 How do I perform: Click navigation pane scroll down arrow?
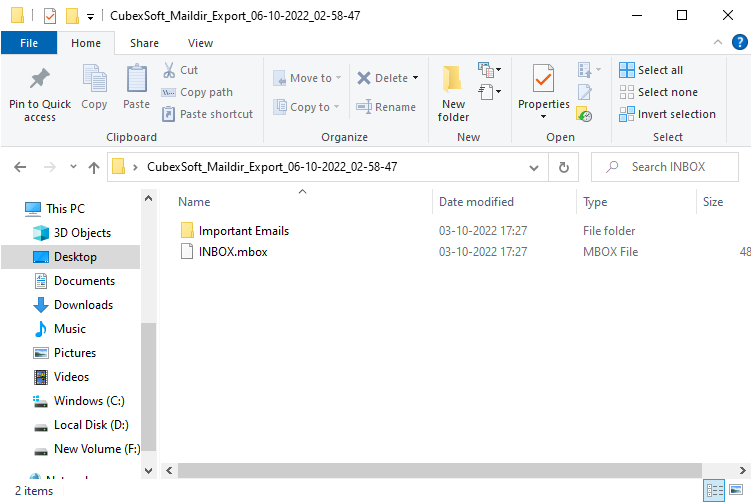[x=149, y=471]
